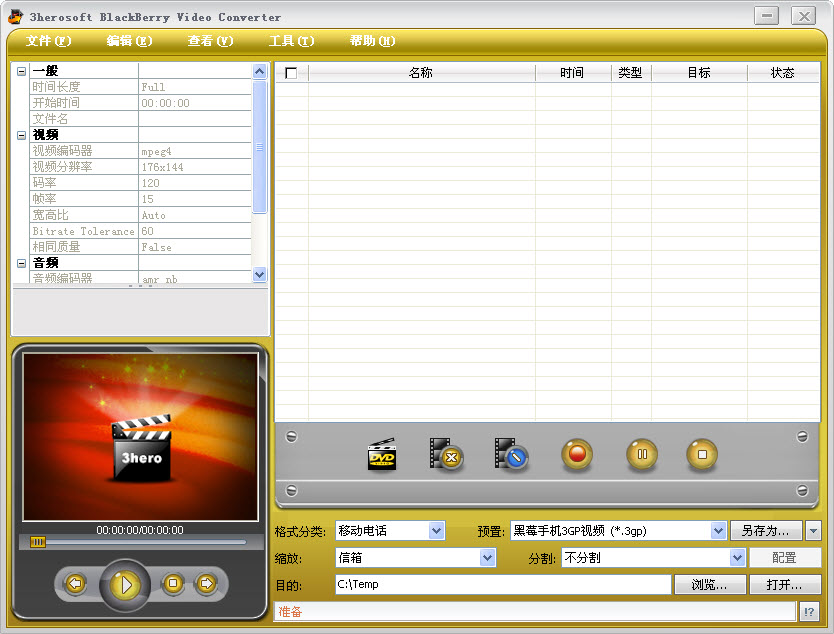
Task: Click the 浏览... button
Action: [x=710, y=585]
